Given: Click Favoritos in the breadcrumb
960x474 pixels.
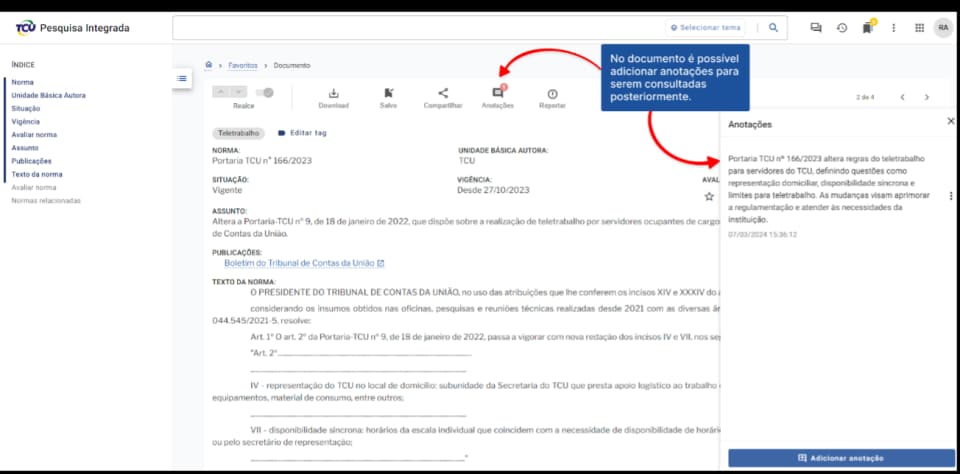Looking at the screenshot, I should tap(241, 65).
